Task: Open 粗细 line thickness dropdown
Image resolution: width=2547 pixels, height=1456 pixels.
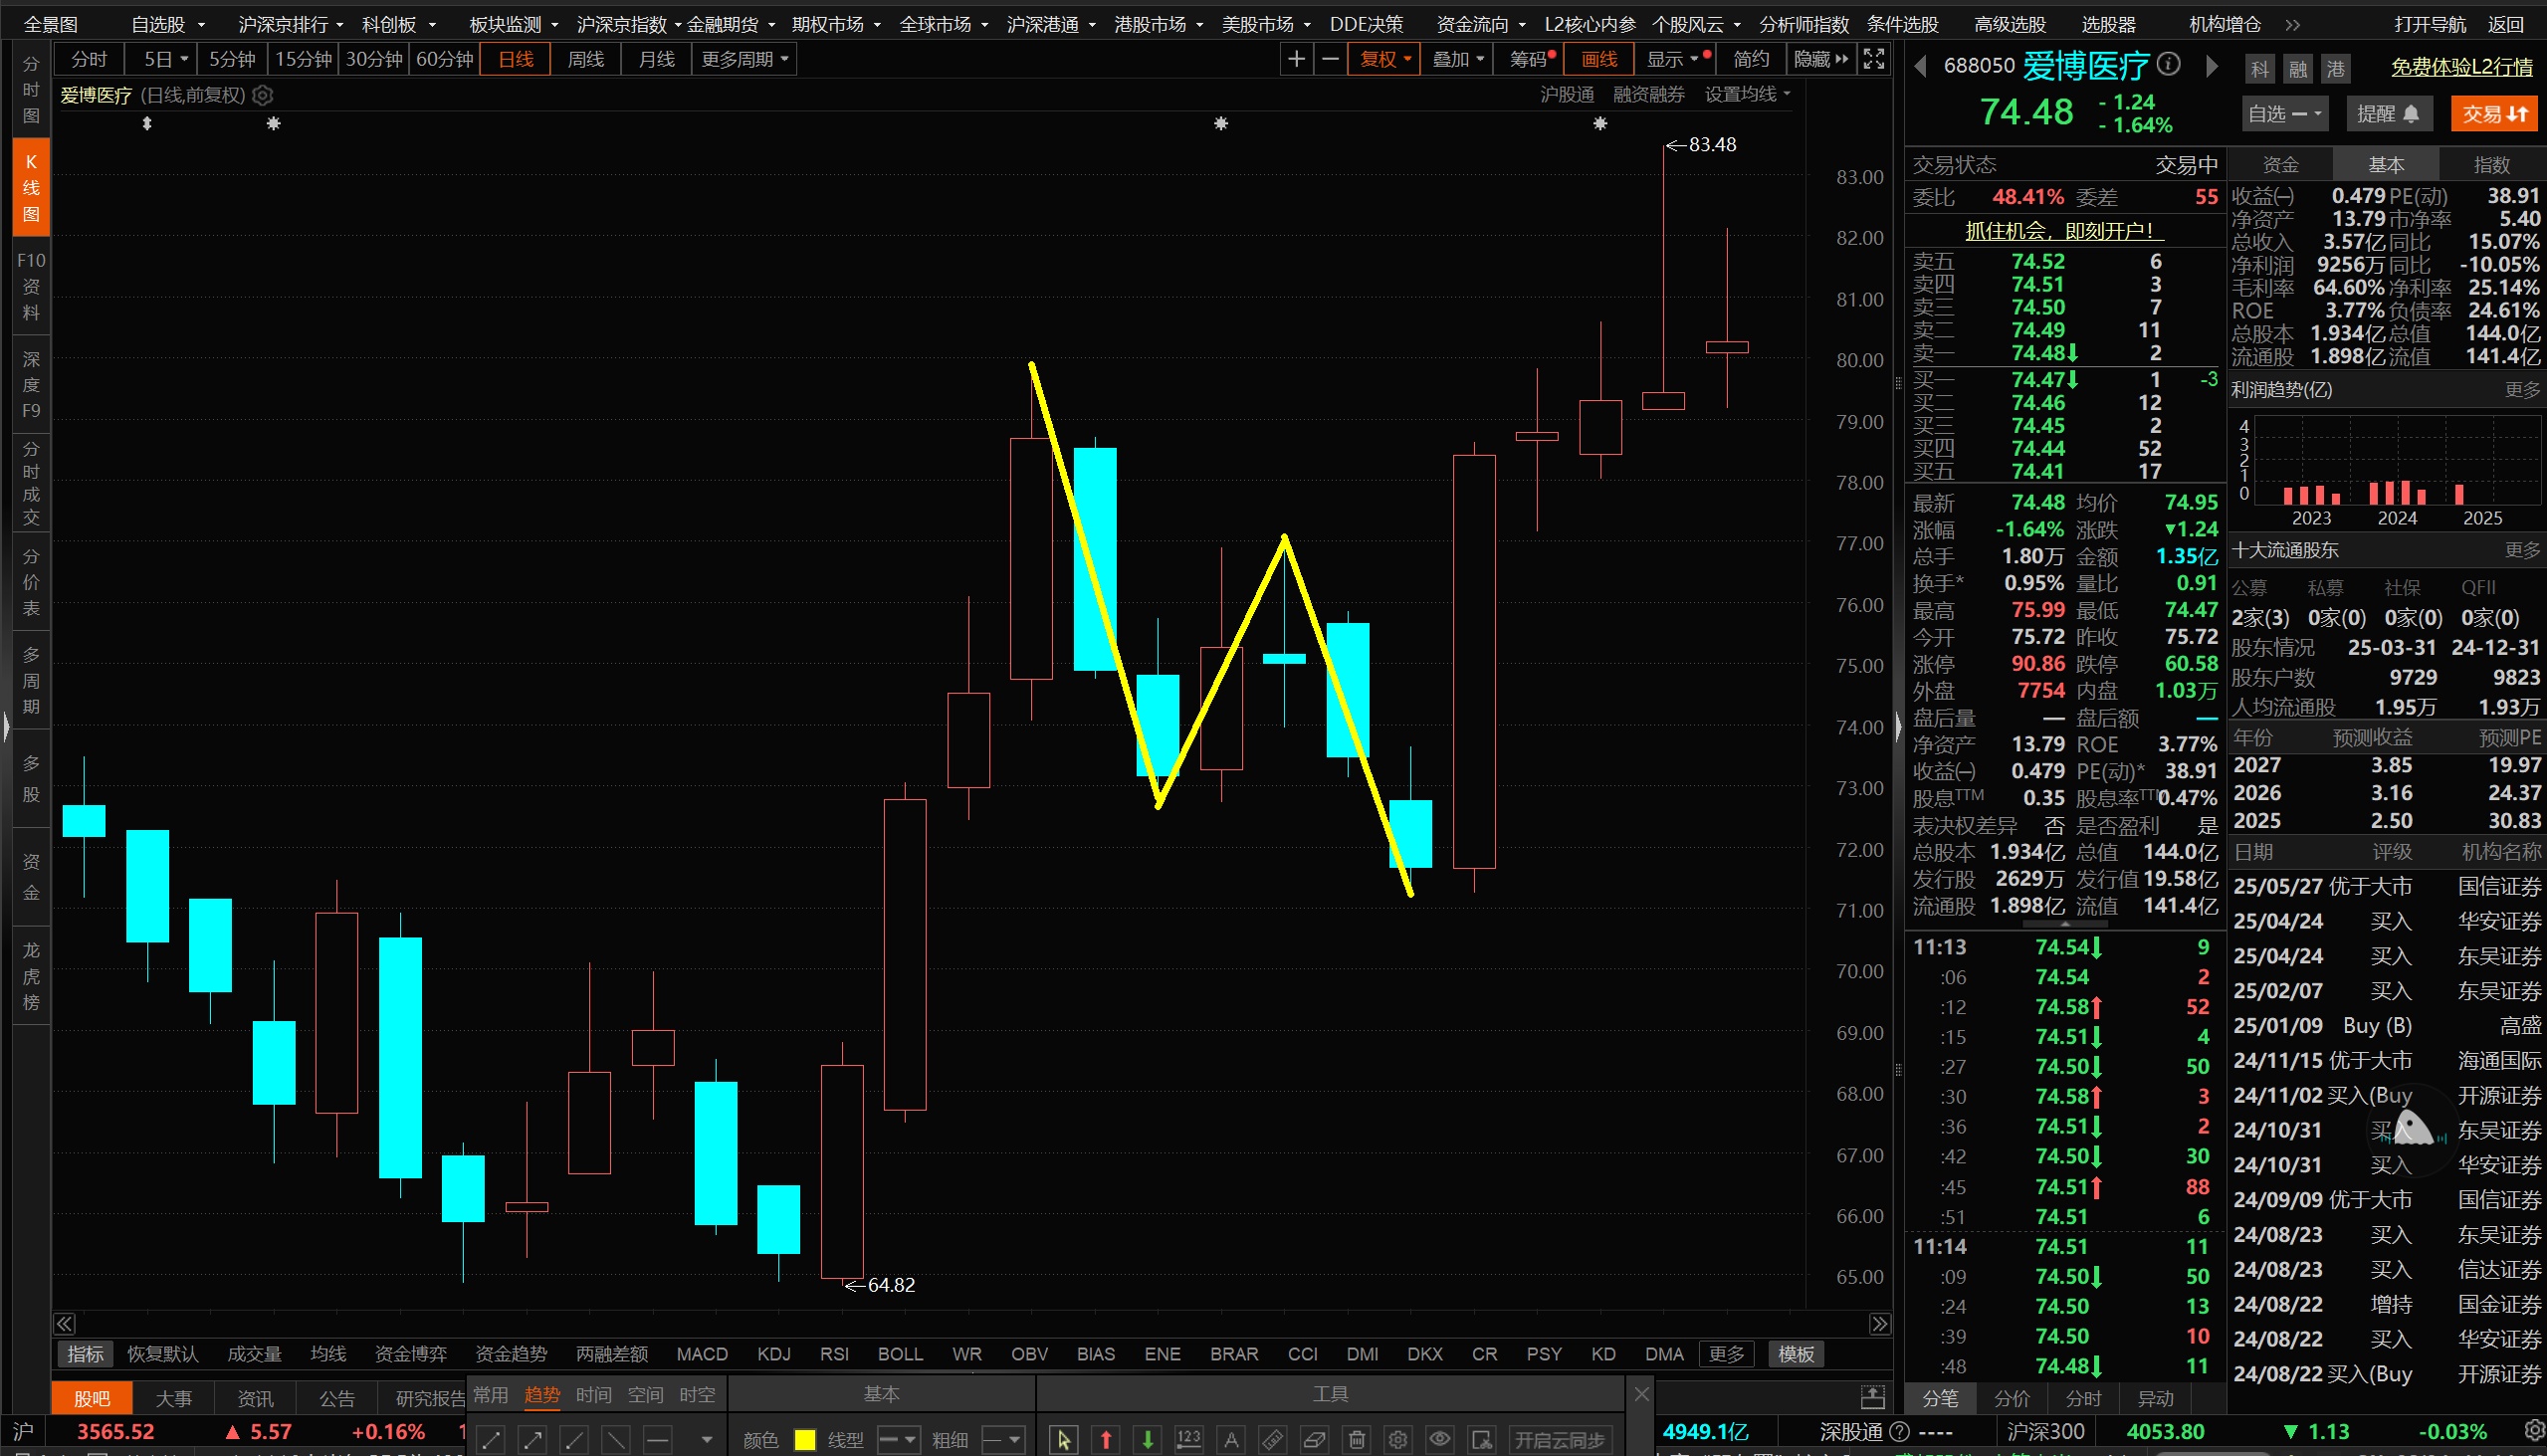Action: coord(1003,1440)
